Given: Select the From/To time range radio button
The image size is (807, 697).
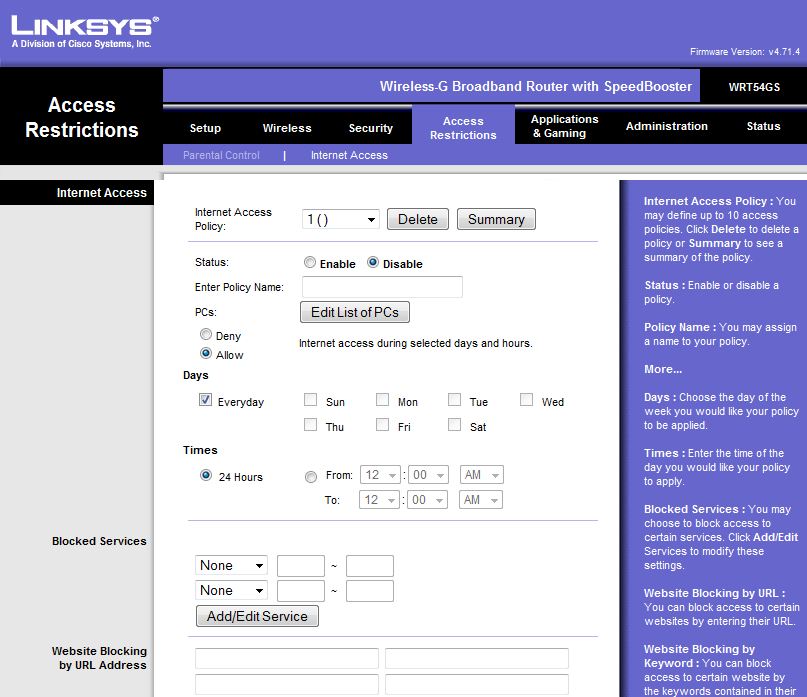Looking at the screenshot, I should click(310, 477).
